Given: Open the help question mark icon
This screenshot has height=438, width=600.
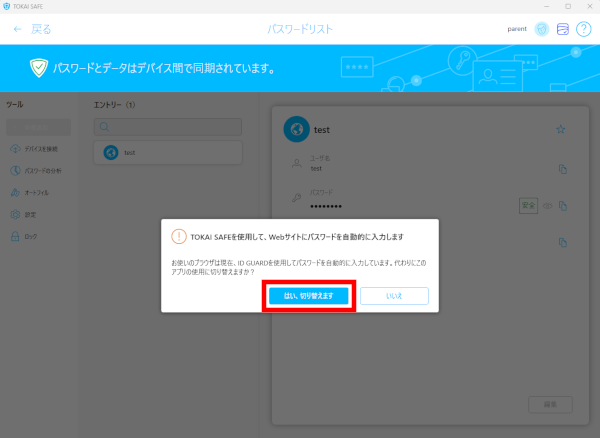Looking at the screenshot, I should (584, 29).
